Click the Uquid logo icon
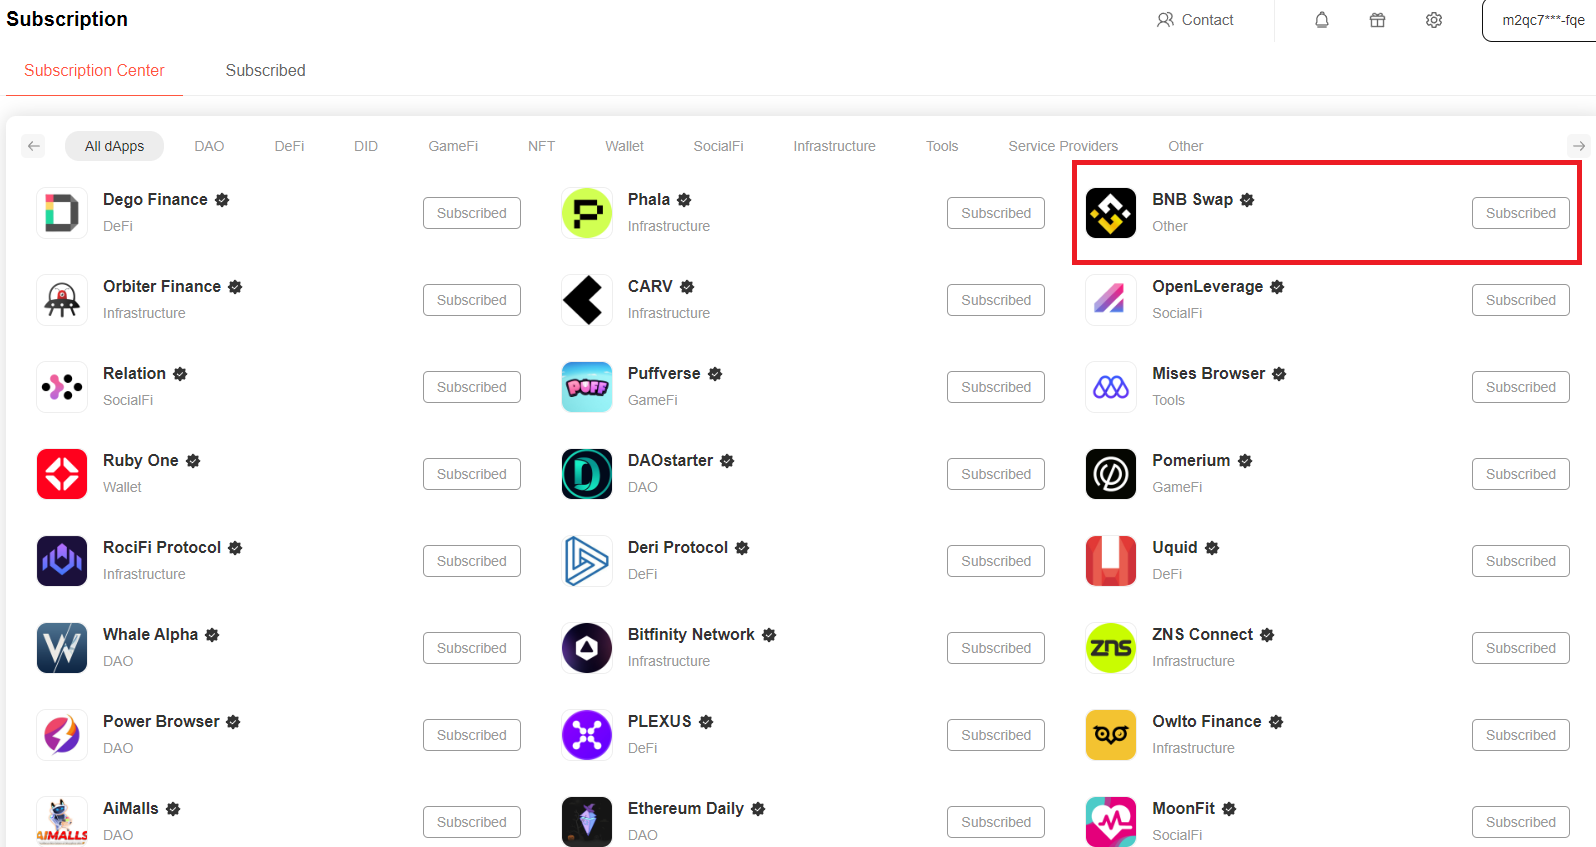Viewport: 1596px width, 847px height. pos(1111,561)
